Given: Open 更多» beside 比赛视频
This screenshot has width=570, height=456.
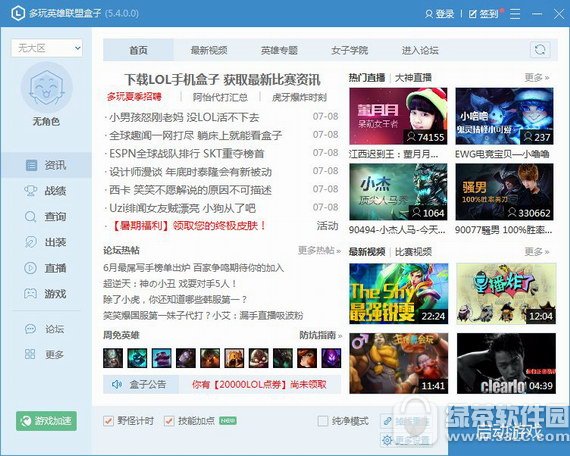Looking at the screenshot, I should point(537,252).
